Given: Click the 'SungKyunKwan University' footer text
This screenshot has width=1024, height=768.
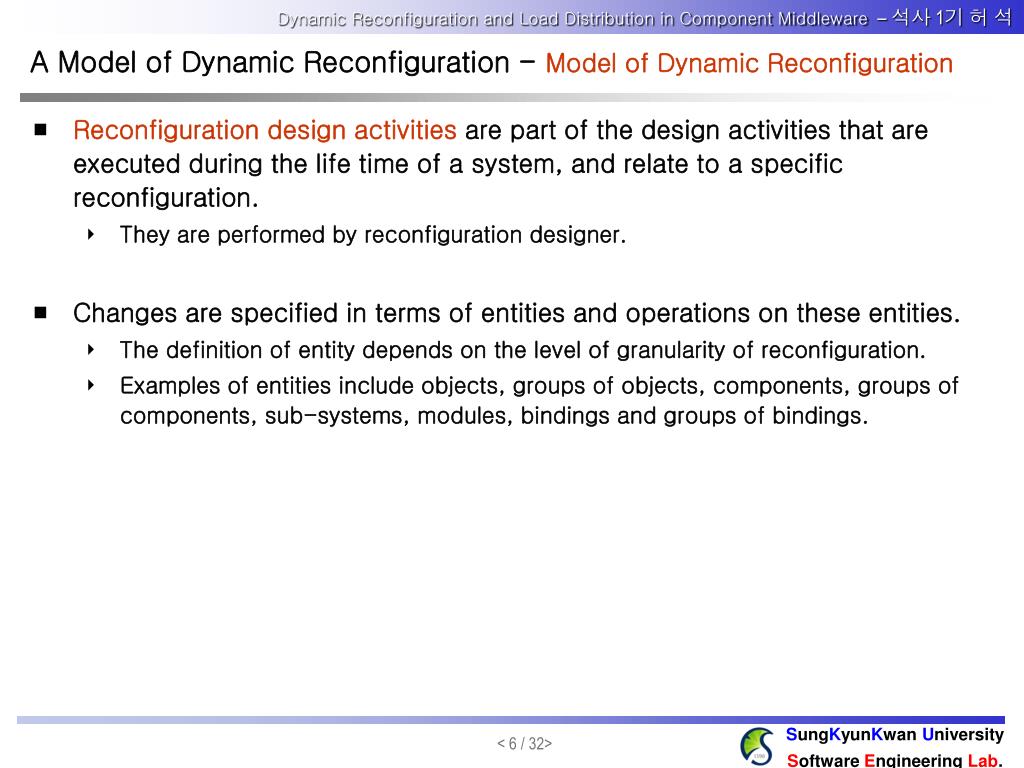Looking at the screenshot, I should pyautogui.click(x=895, y=735).
